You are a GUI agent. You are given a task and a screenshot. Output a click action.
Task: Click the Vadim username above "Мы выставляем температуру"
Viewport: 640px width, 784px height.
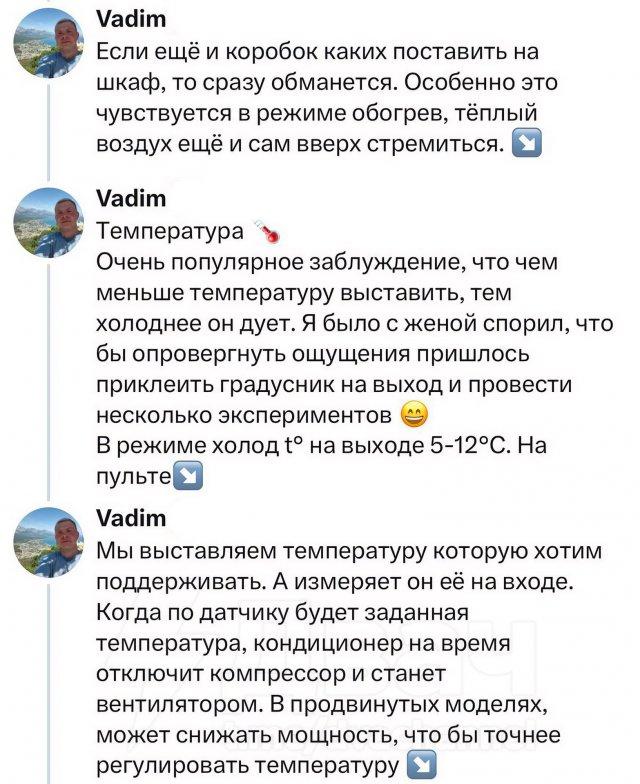(x=131, y=518)
